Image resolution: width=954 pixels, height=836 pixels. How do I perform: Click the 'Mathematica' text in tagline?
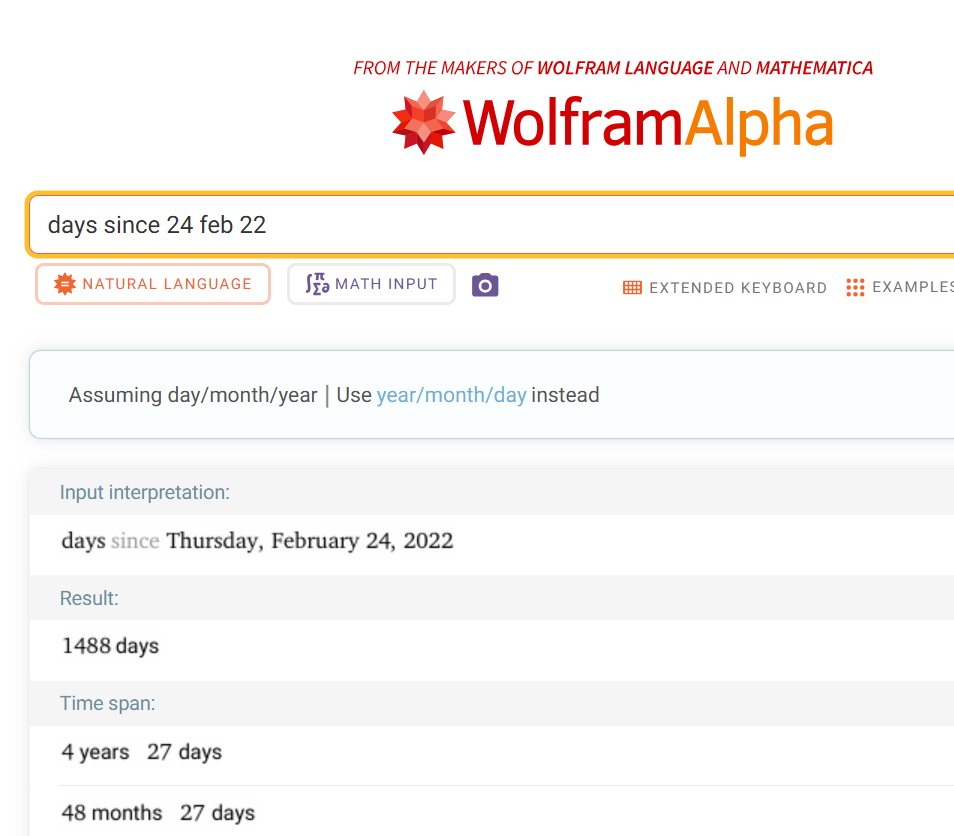point(814,68)
